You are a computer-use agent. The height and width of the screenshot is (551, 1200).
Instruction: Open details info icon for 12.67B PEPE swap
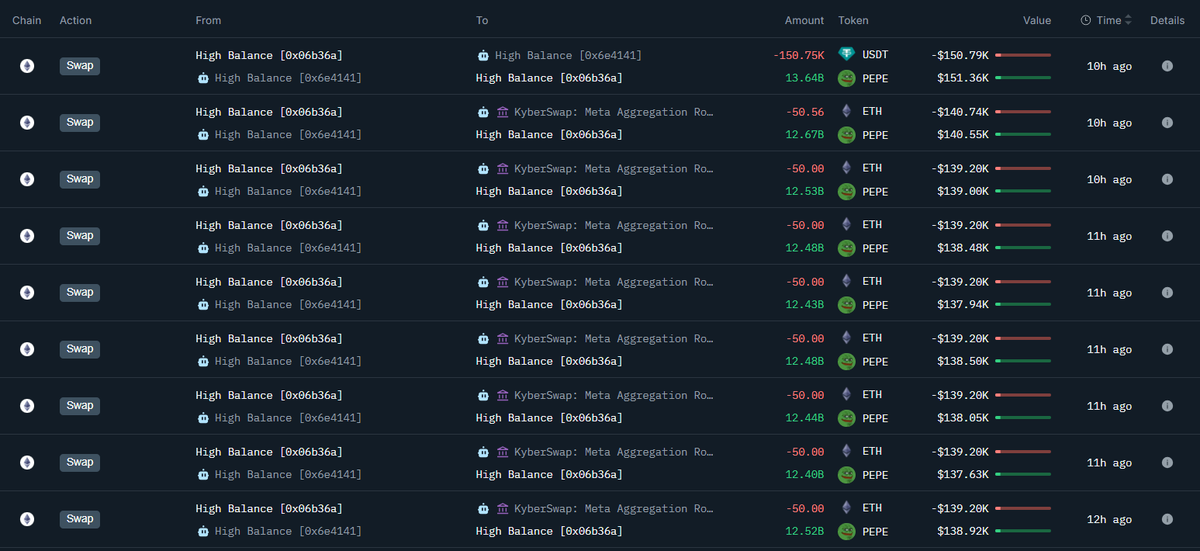[x=1167, y=123]
